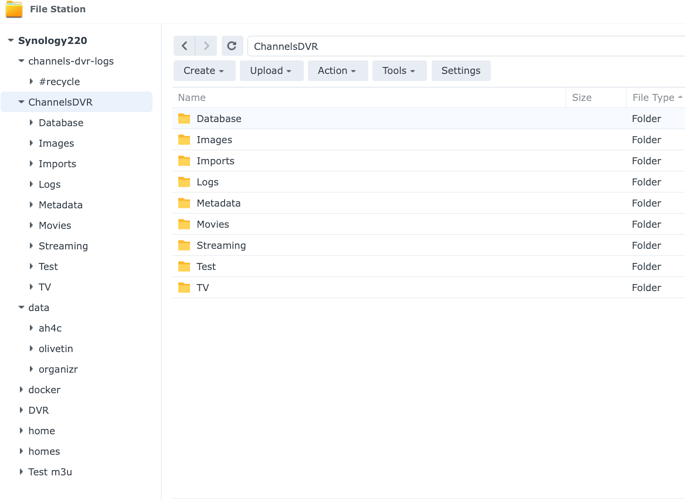Click the Folder type cell in Test row
Viewport: 685px width, 500px height.
(647, 266)
